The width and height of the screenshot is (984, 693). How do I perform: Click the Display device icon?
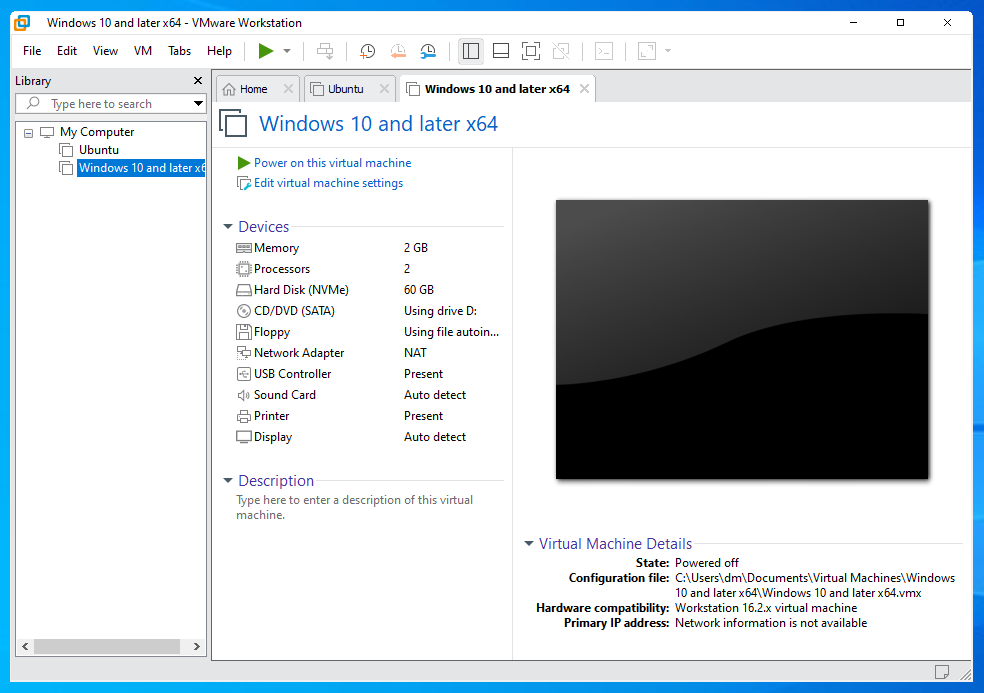click(x=243, y=437)
